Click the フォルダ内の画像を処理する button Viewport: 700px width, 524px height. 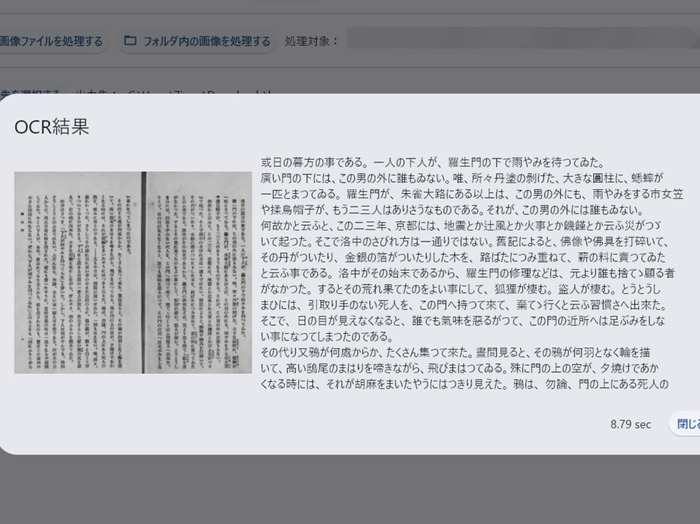(x=197, y=42)
